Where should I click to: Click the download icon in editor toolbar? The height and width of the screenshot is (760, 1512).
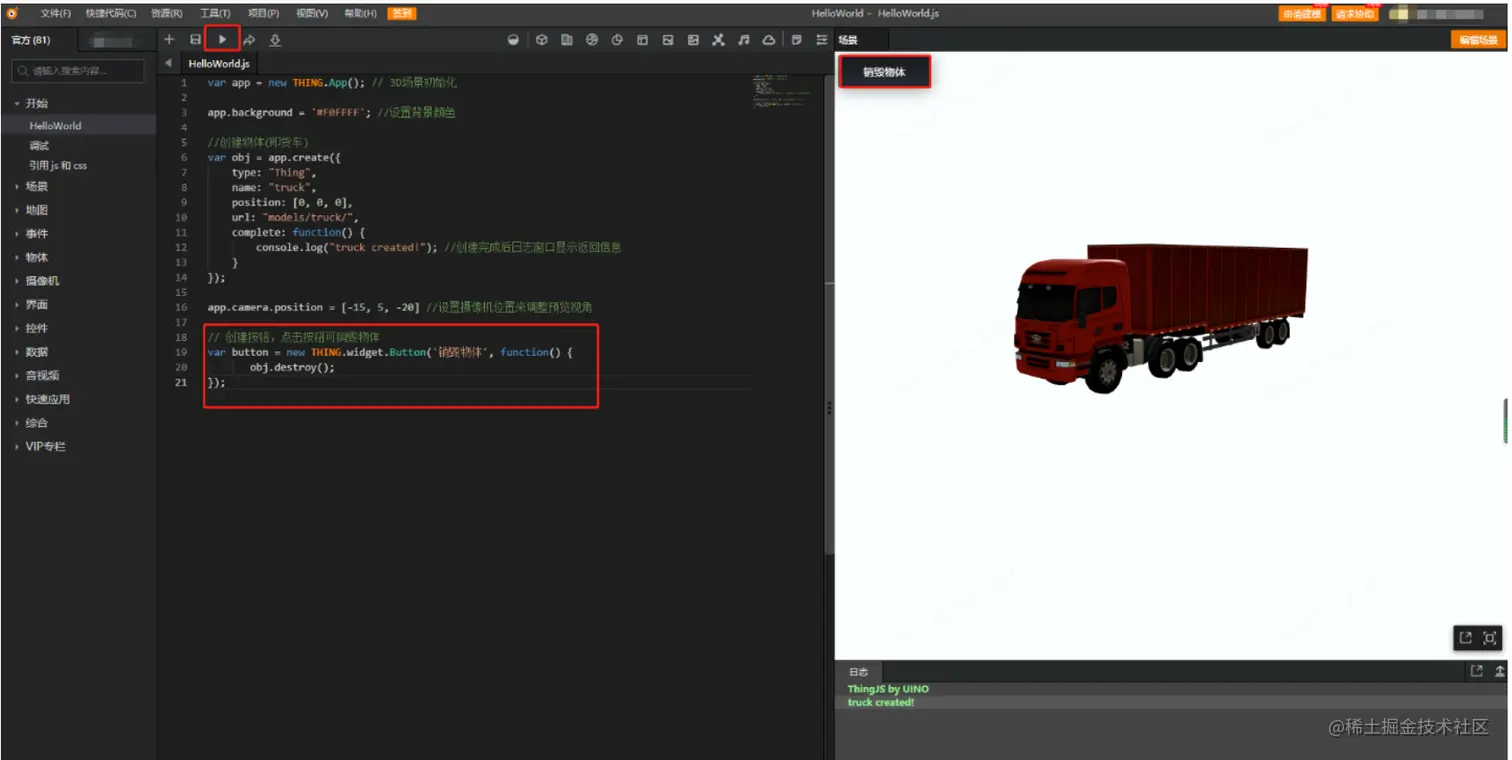click(x=275, y=40)
